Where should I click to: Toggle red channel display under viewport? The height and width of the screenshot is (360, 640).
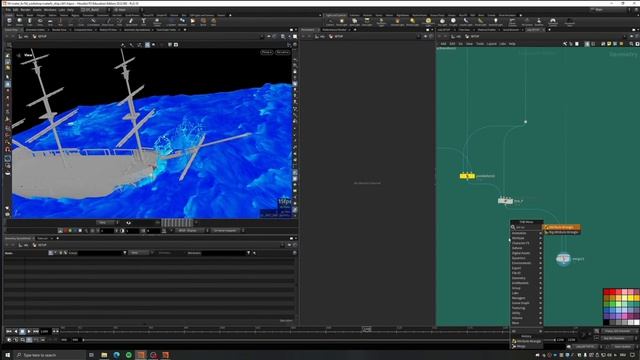click(x=66, y=231)
